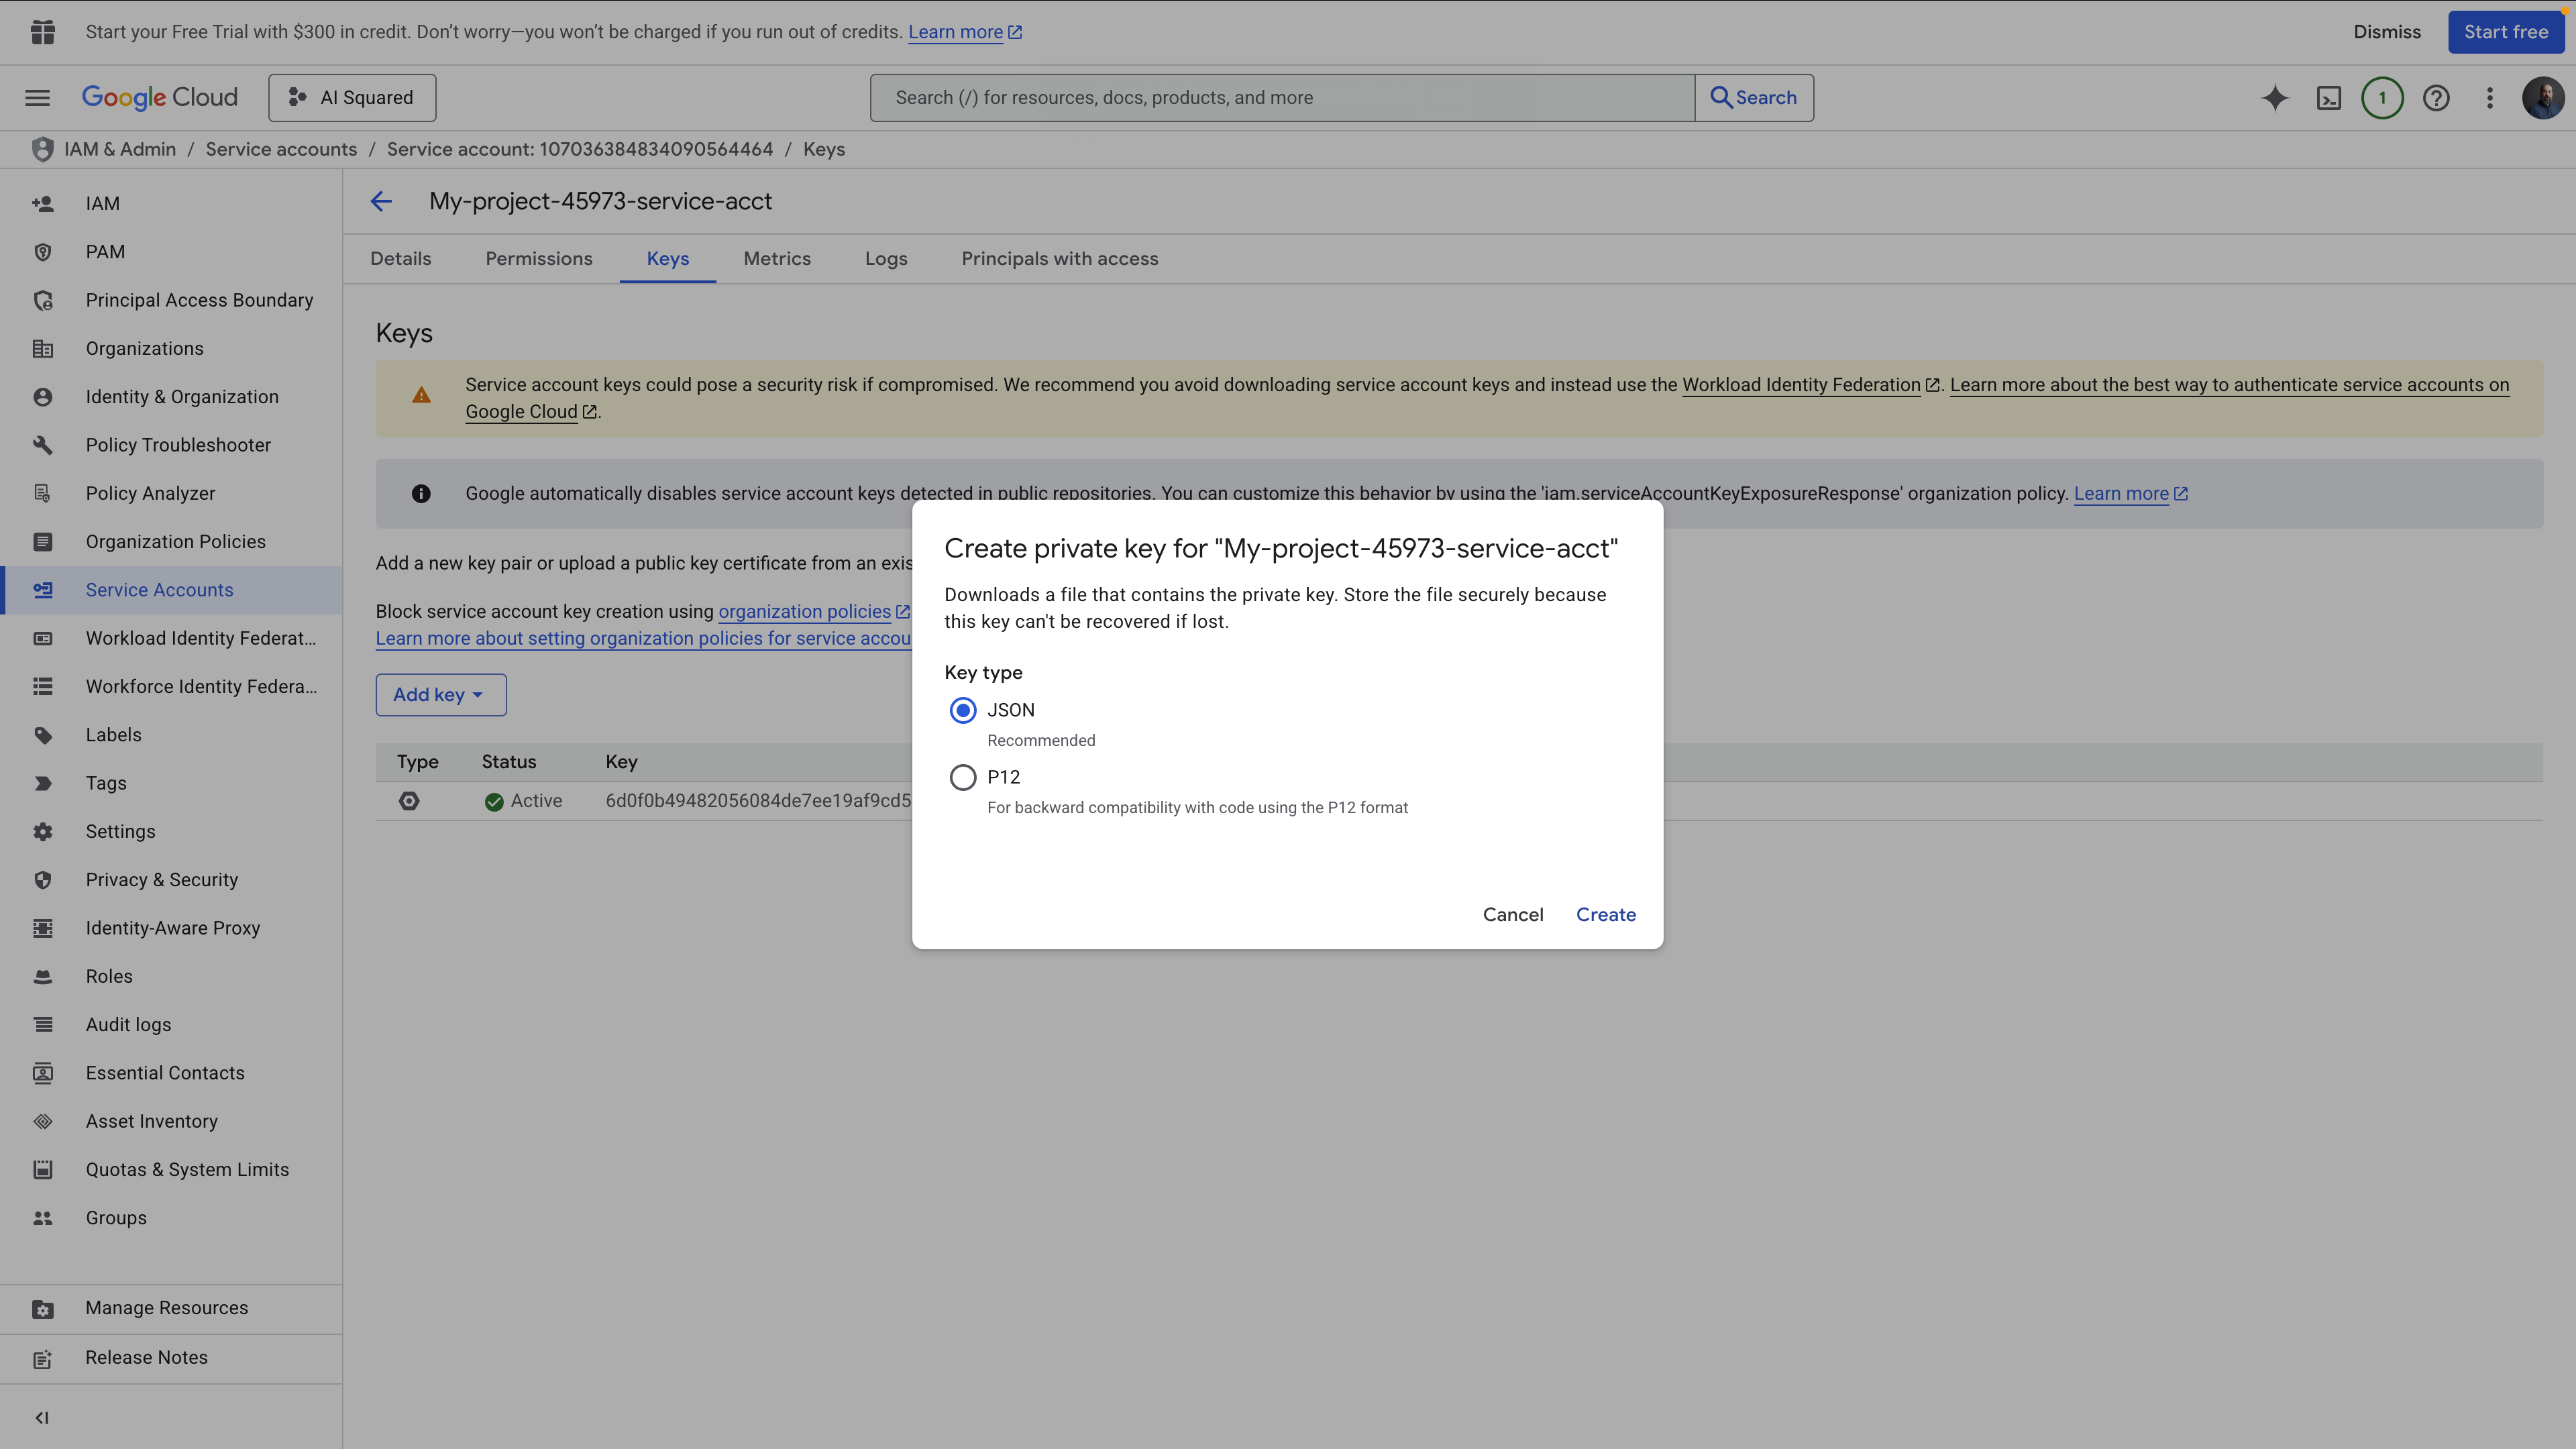Image resolution: width=2576 pixels, height=1449 pixels.
Task: Open notifications badge showing 1
Action: pyautogui.click(x=2382, y=97)
